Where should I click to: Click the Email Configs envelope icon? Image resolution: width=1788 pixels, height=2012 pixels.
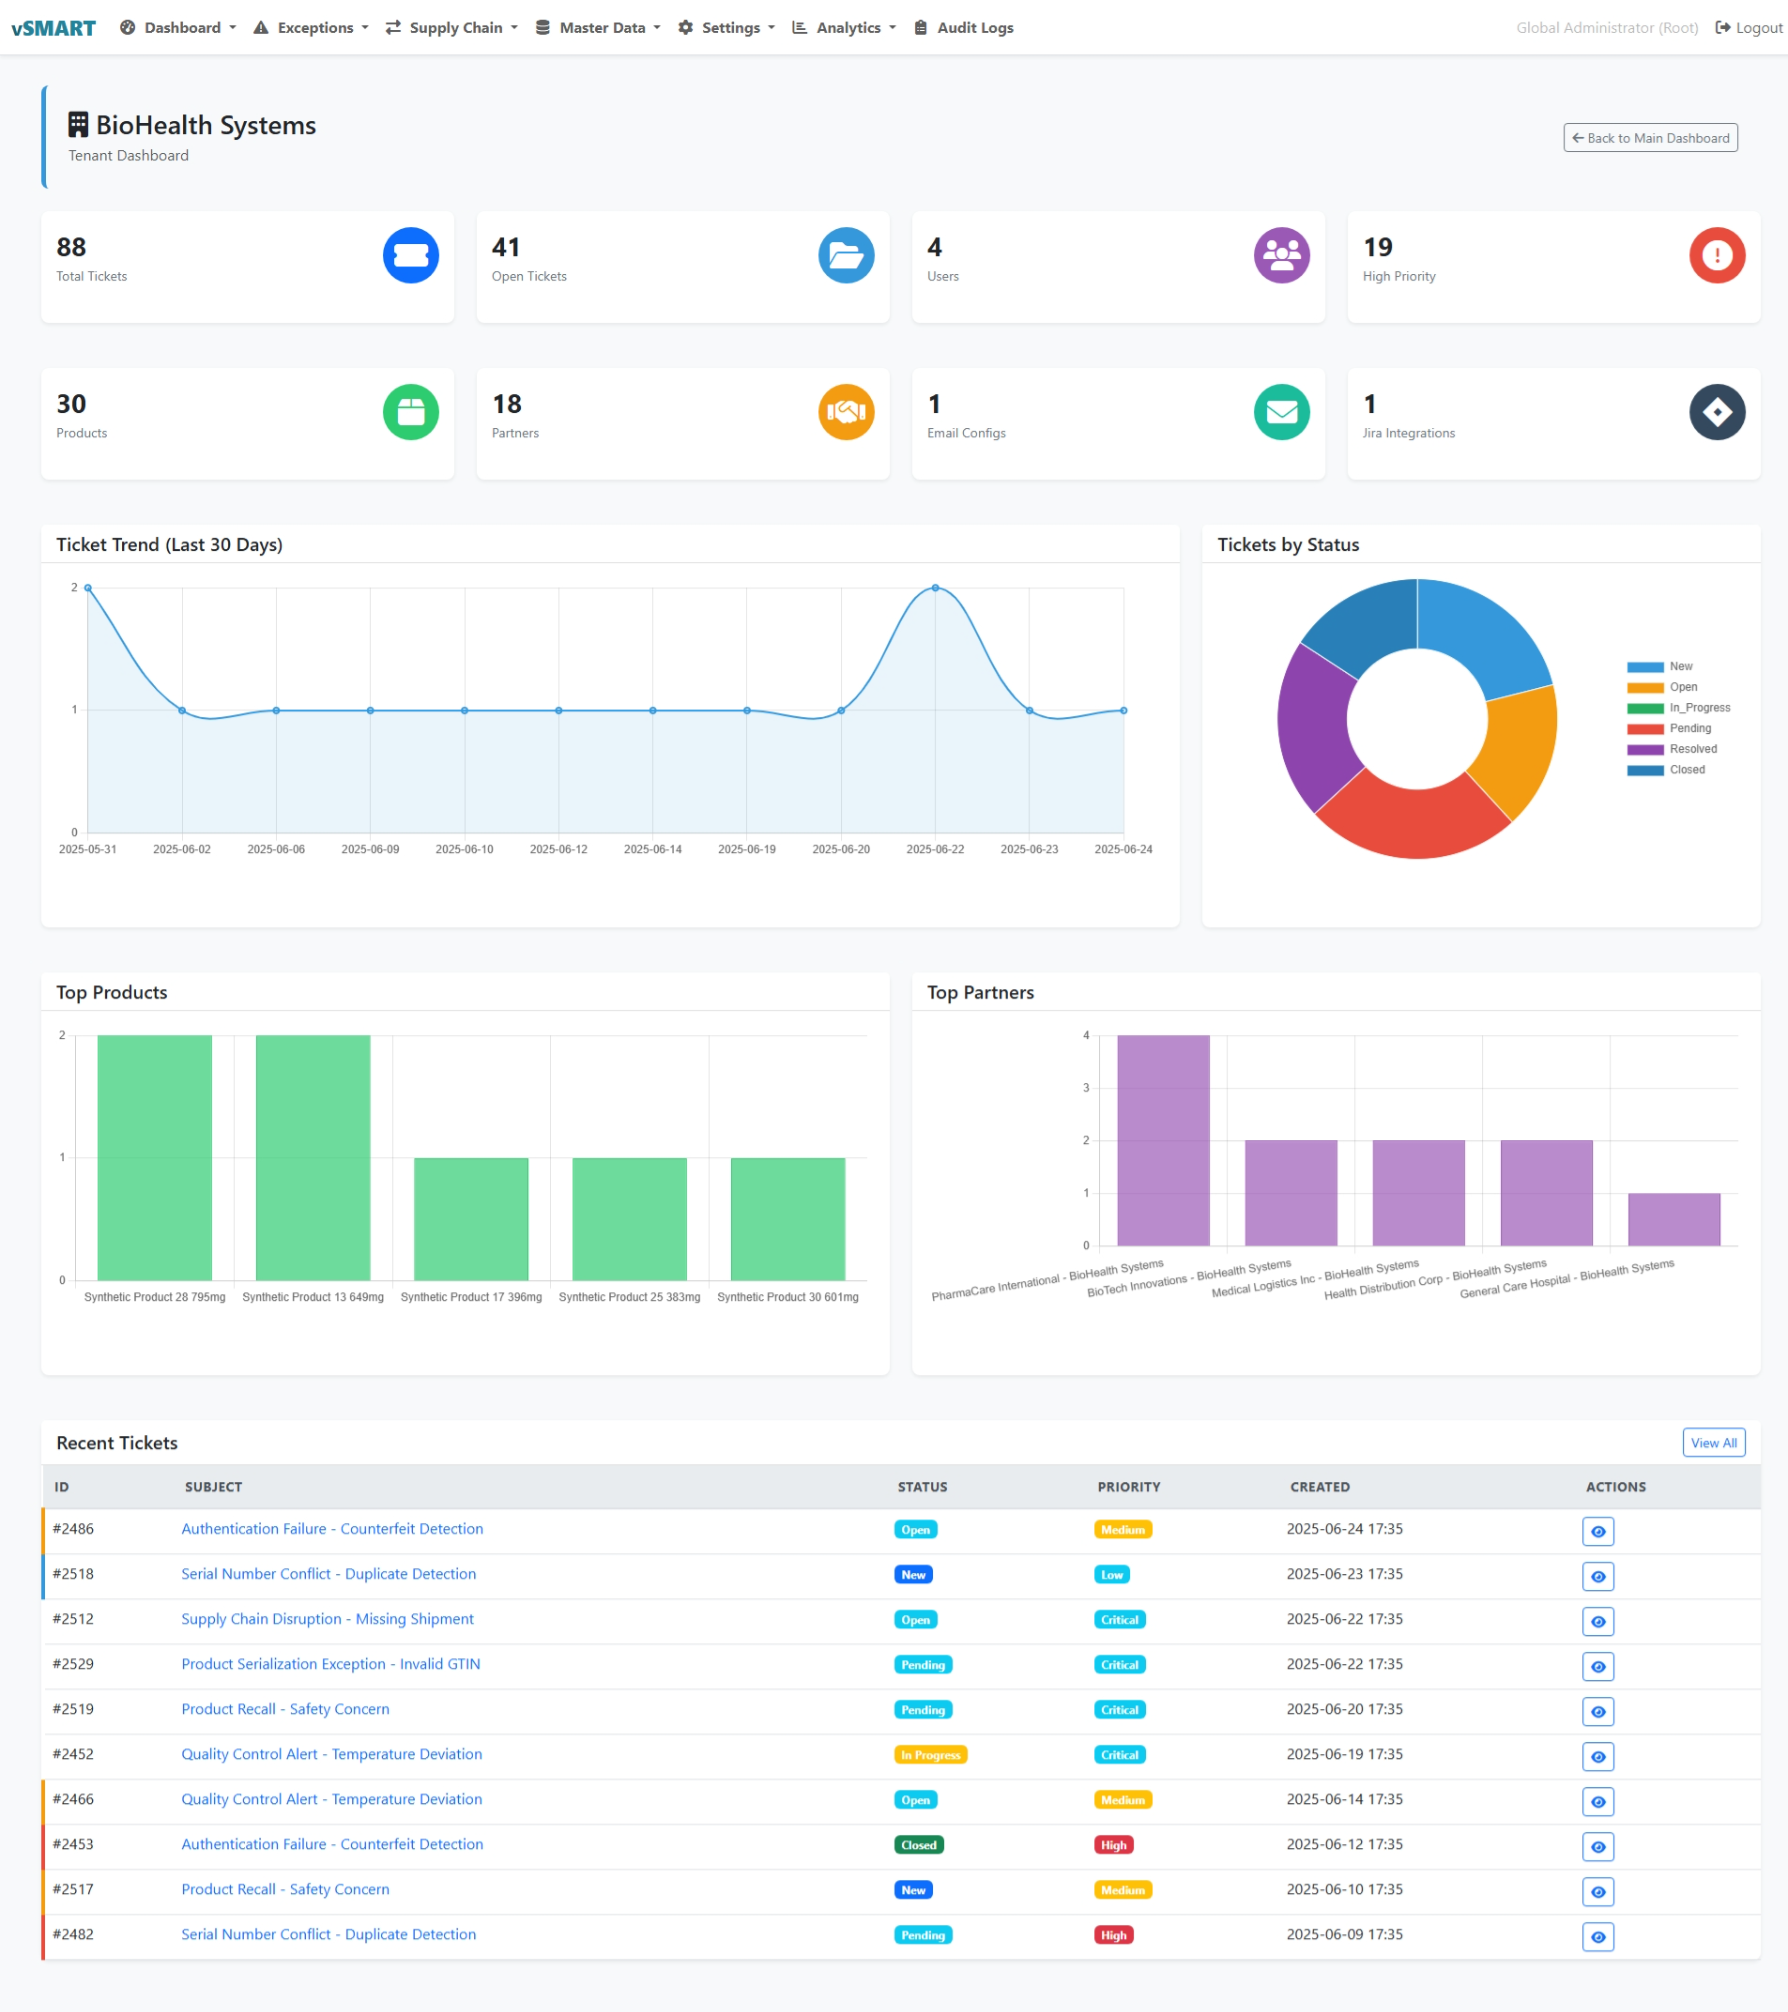(x=1281, y=412)
